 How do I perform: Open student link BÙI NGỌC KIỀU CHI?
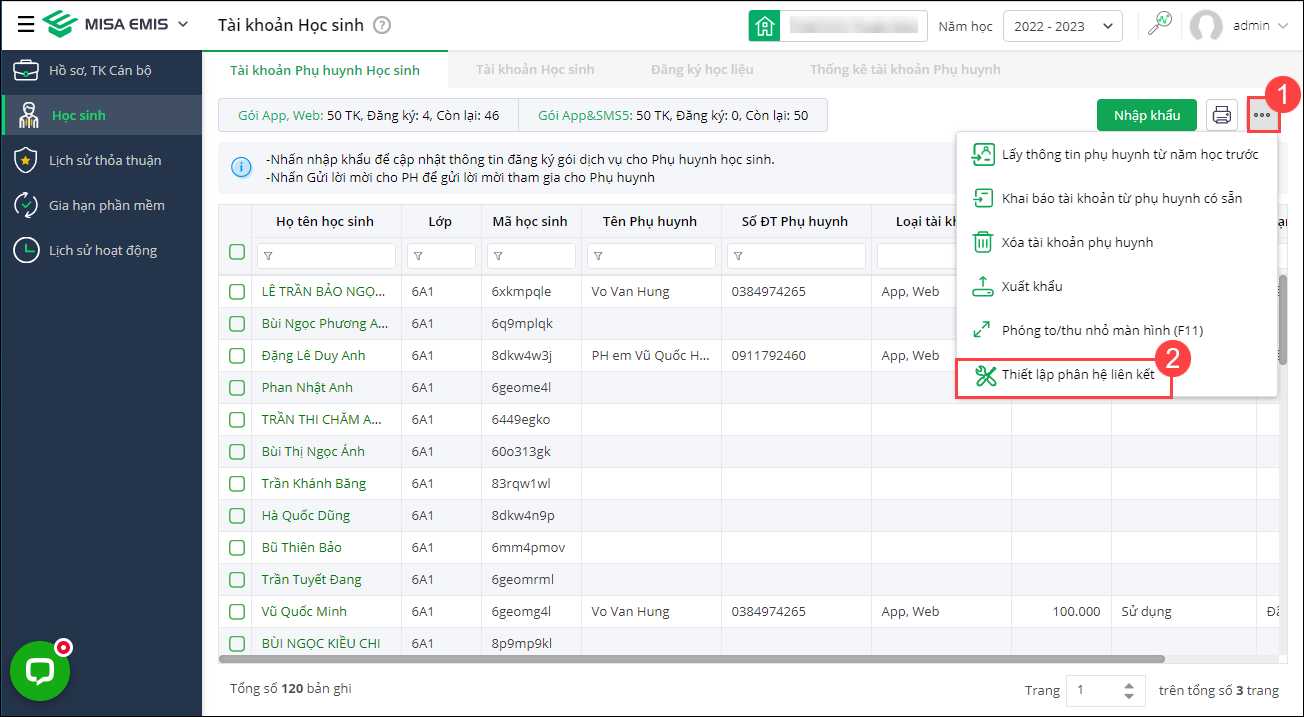point(321,644)
